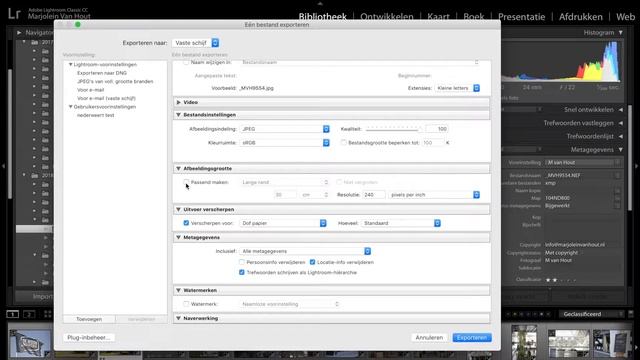Select 'Exporteren naar DNG' preset

(x=102, y=73)
